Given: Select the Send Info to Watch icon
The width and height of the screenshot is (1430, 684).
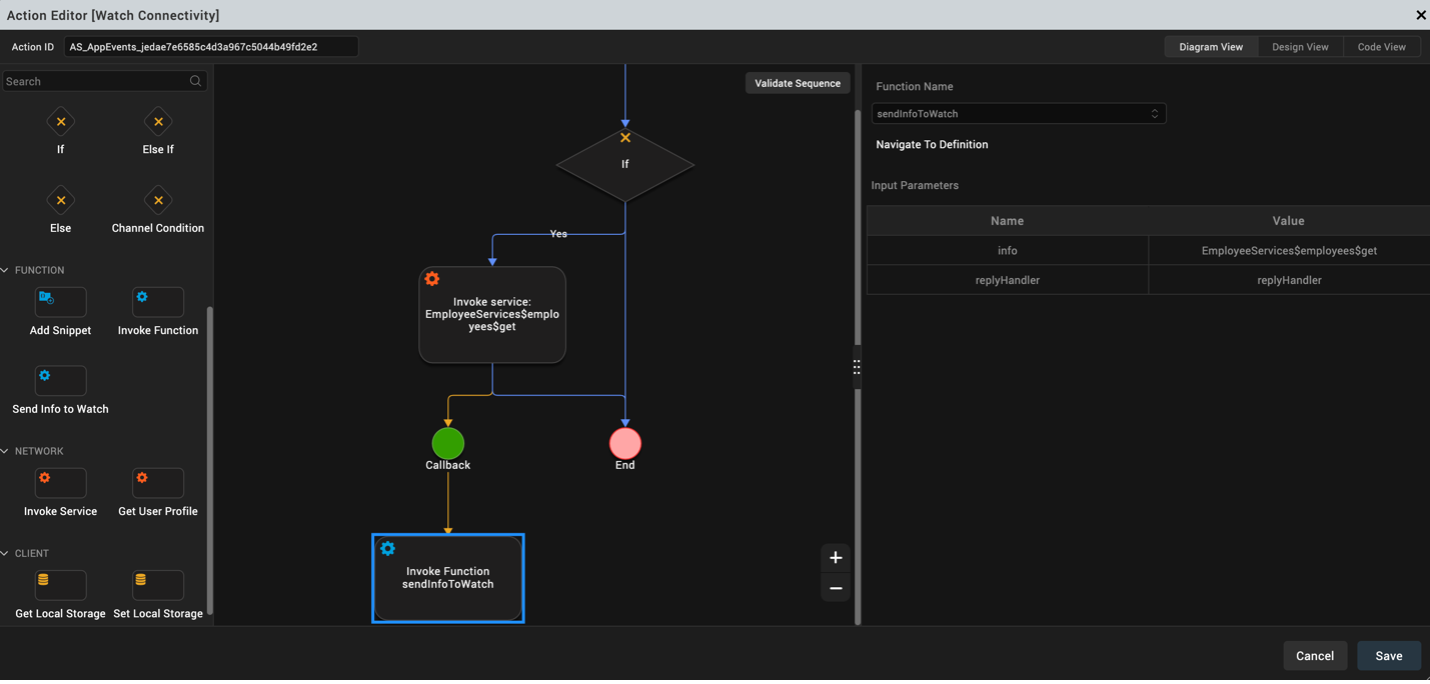Looking at the screenshot, I should [60, 381].
